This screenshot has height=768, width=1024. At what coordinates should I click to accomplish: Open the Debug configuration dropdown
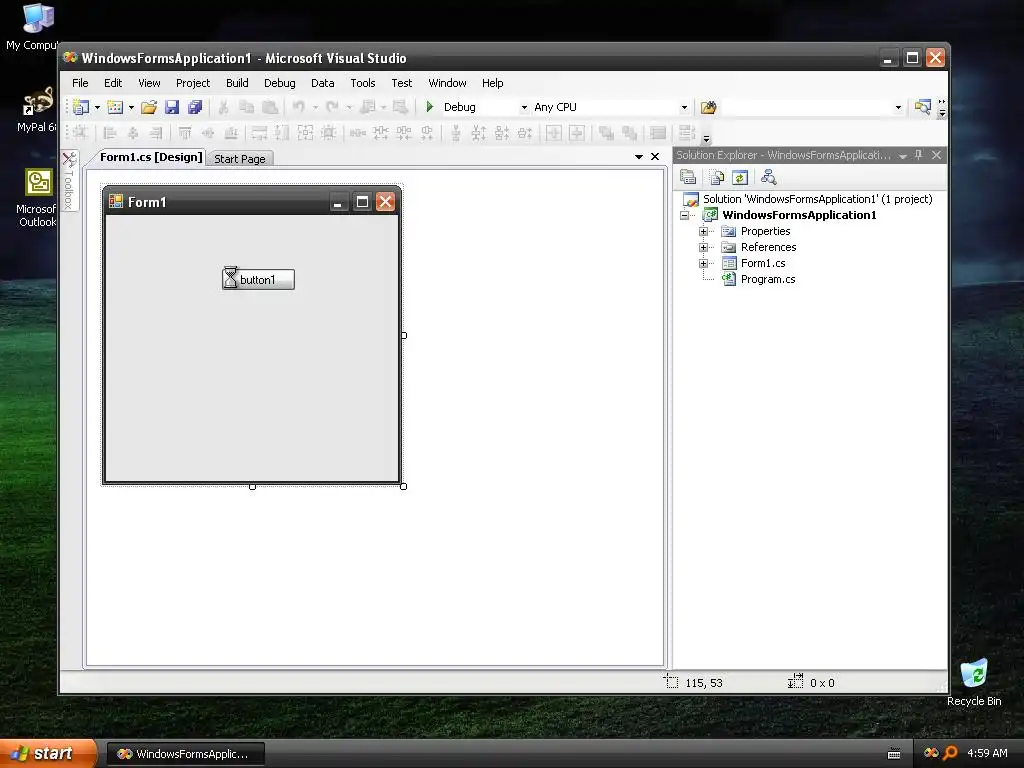[x=524, y=107]
